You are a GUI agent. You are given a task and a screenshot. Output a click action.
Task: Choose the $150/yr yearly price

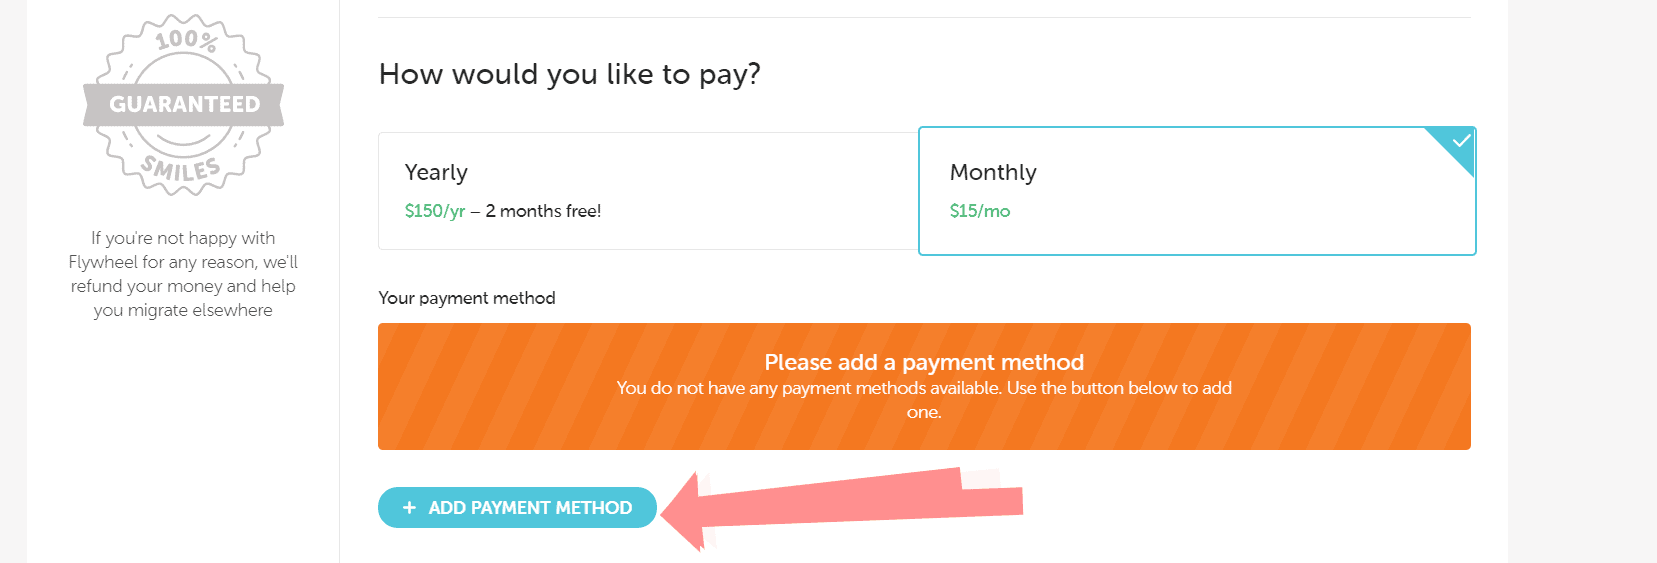click(x=435, y=211)
